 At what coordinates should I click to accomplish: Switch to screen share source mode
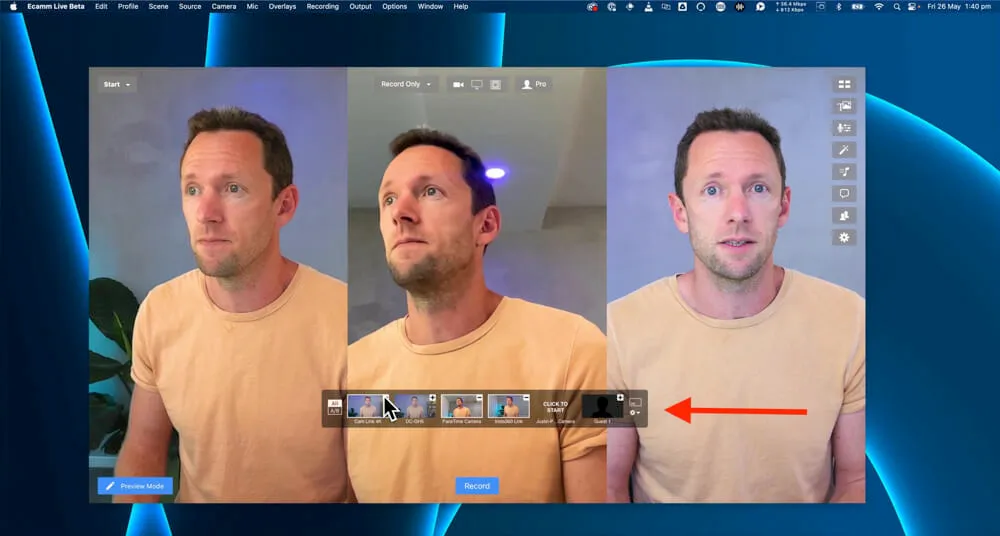(477, 85)
